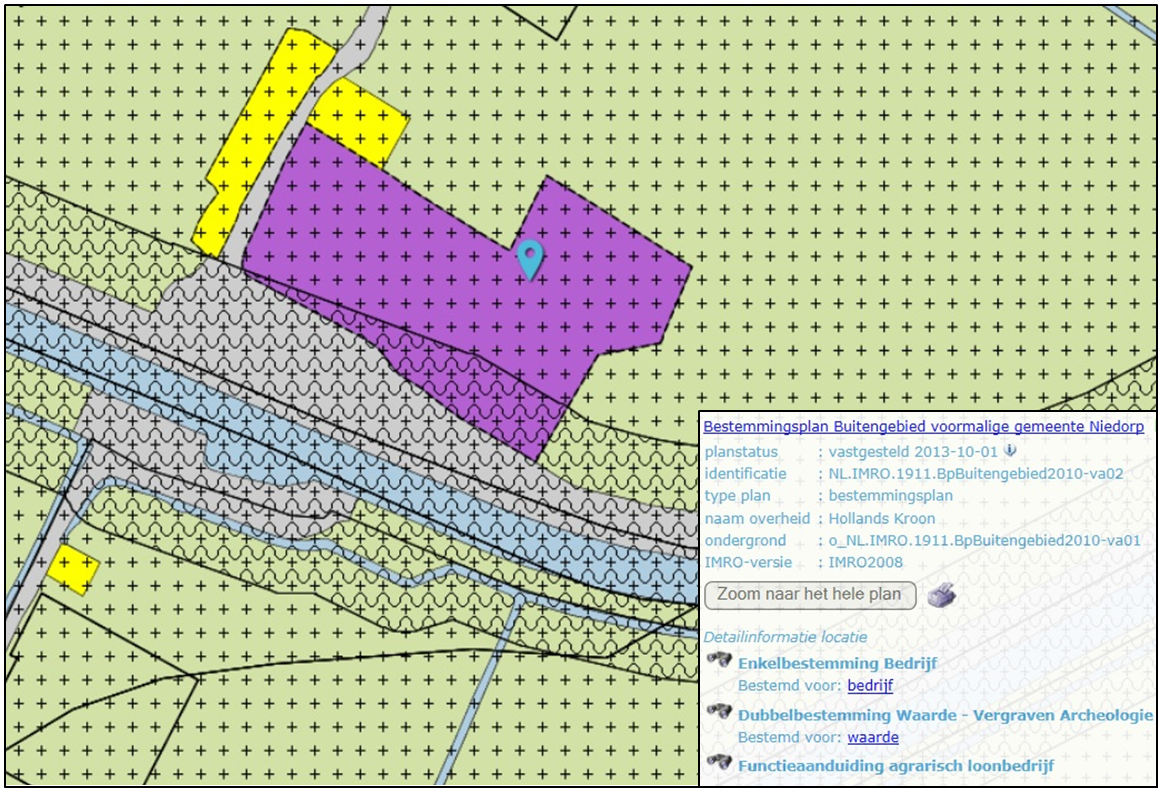Screen dimensions: 1162x792
Task: Click the small isolated yellow parcel
Action: pyautogui.click(x=73, y=569)
